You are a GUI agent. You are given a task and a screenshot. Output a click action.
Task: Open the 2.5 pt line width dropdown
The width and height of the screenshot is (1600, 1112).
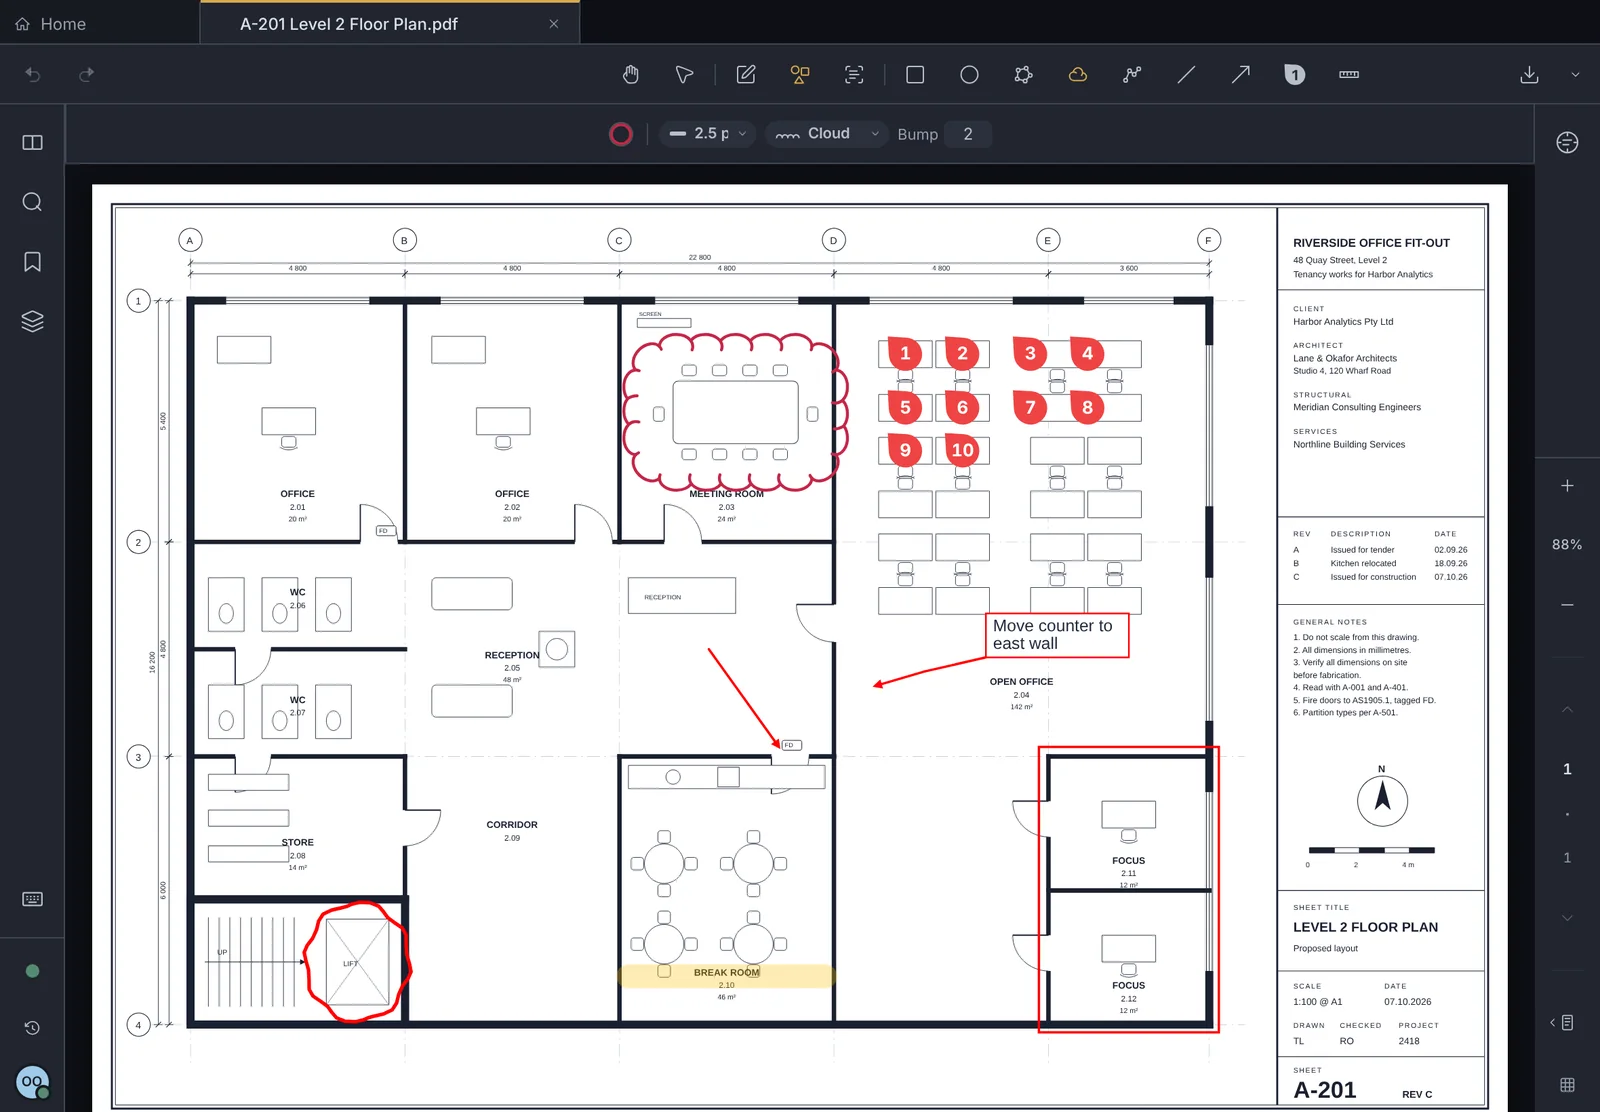[x=708, y=134]
